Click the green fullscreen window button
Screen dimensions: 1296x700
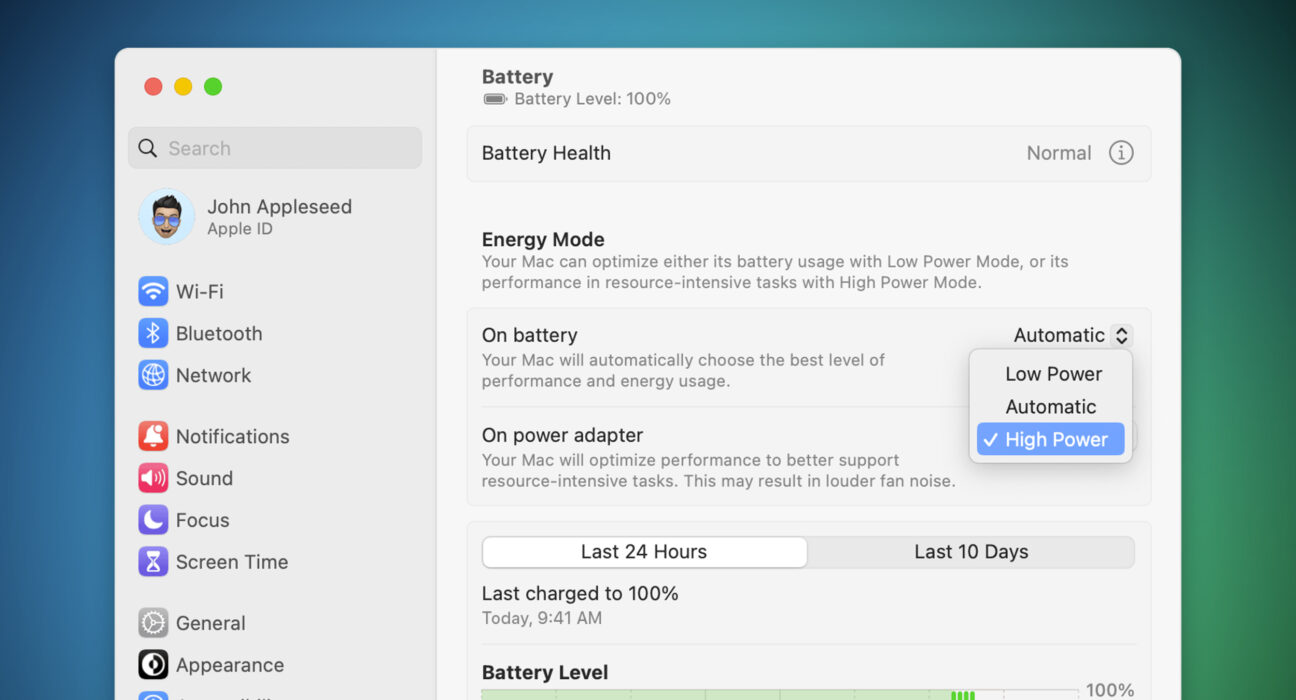coord(213,87)
